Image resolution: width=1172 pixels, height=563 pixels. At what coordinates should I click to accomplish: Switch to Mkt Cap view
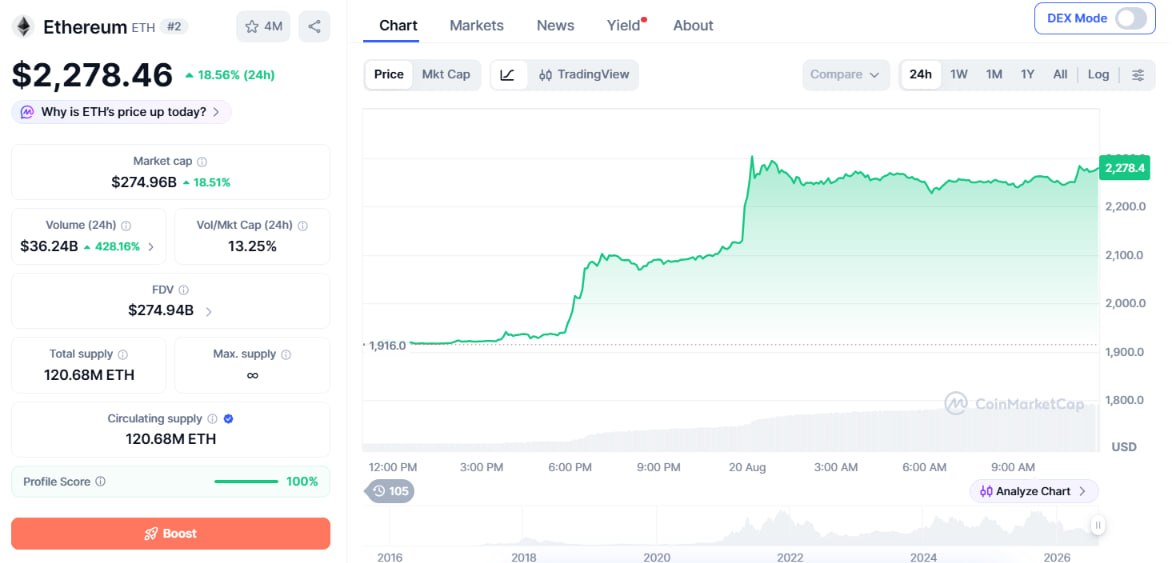pos(446,75)
